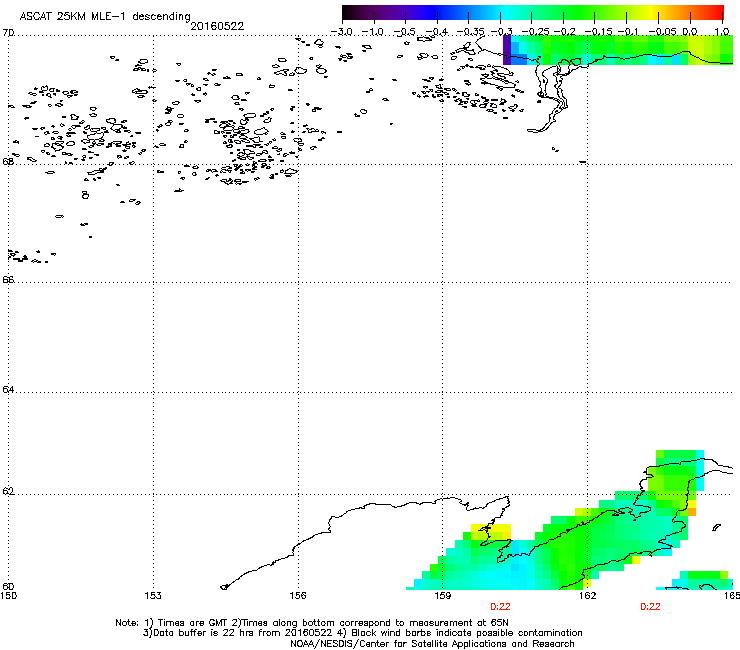Click the orange data cell near 62N east edge
Viewport: 740px width, 650px height.
click(692, 512)
